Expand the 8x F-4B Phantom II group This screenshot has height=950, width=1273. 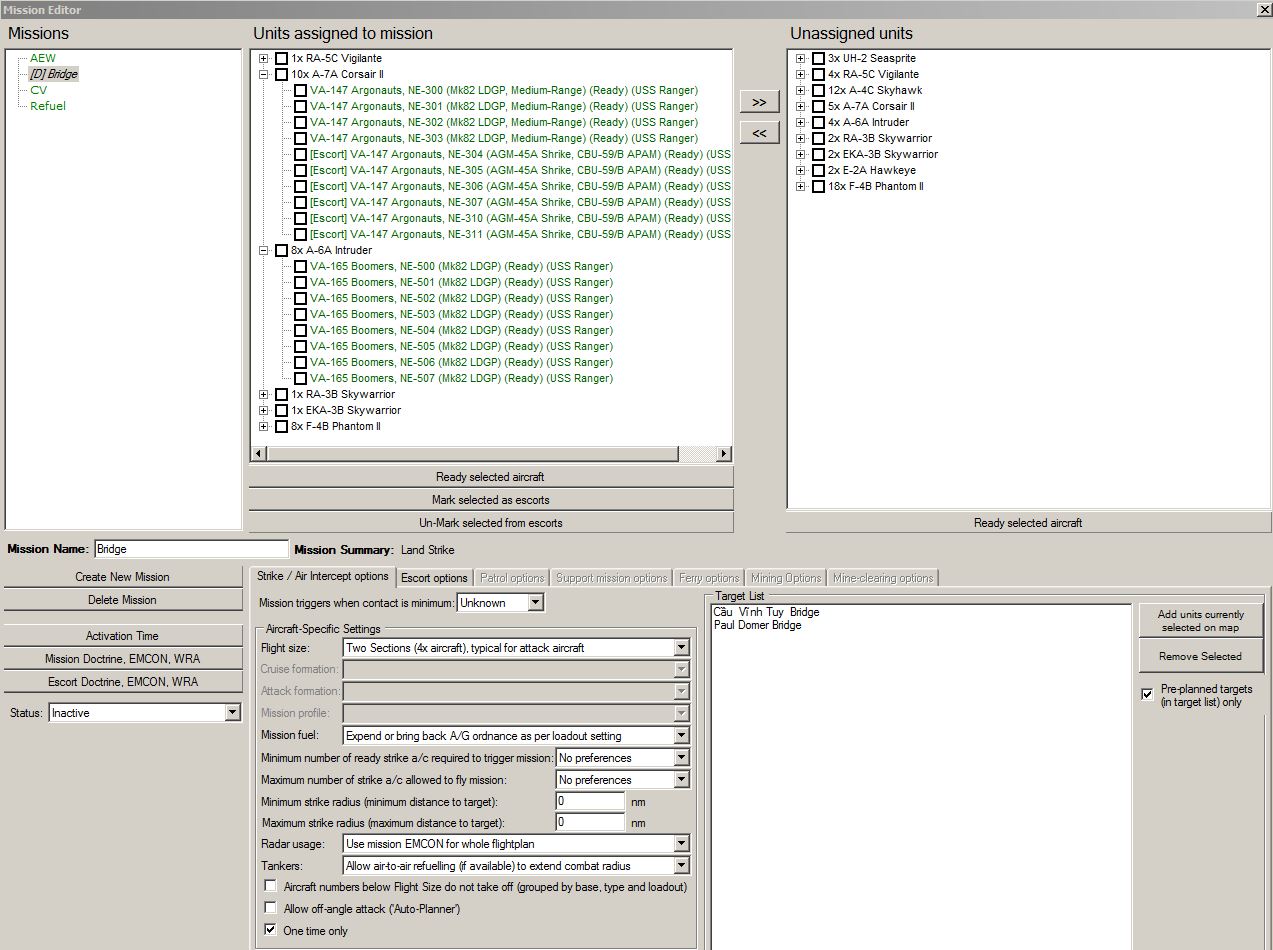tap(264, 426)
